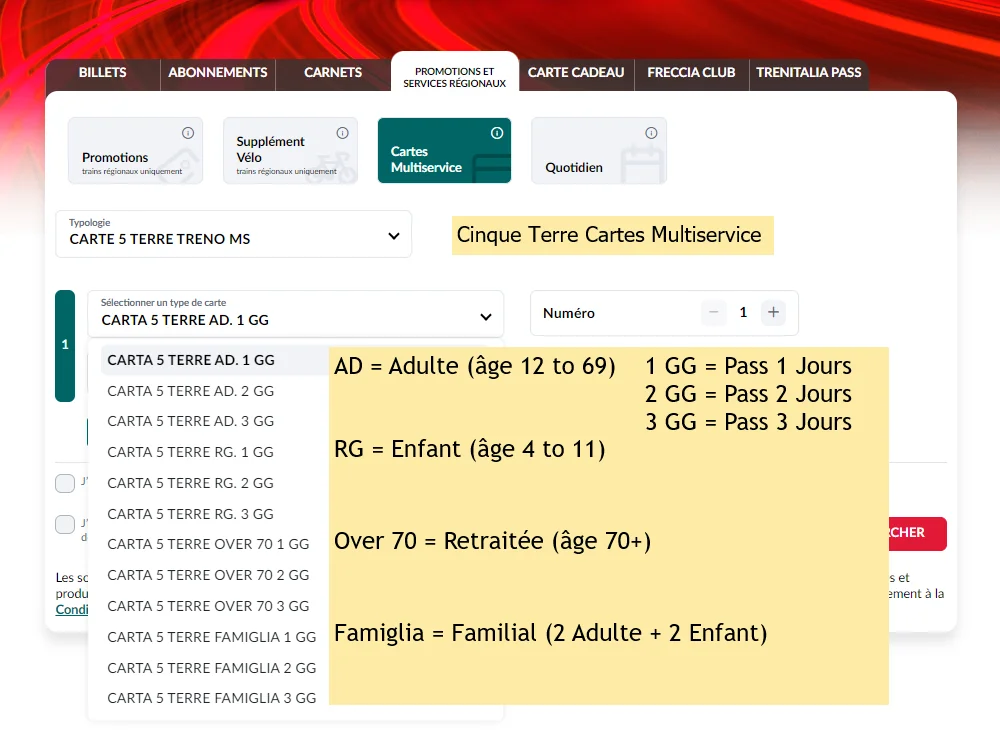Image resolution: width=1000 pixels, height=750 pixels.
Task: Increase Numéro with plus button
Action: (x=773, y=313)
